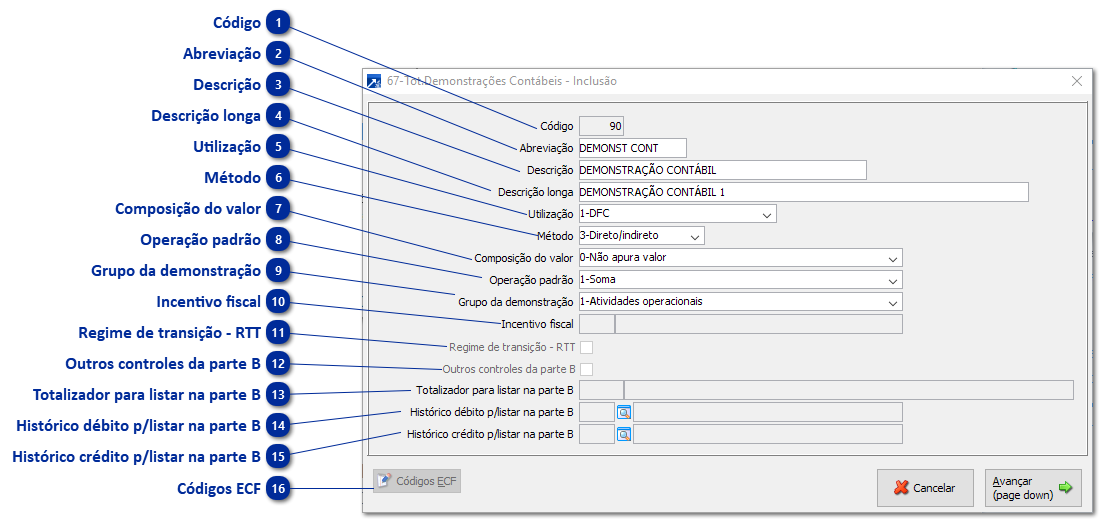
Task: Click the Incentivo fiscal description field
Action: coord(759,324)
